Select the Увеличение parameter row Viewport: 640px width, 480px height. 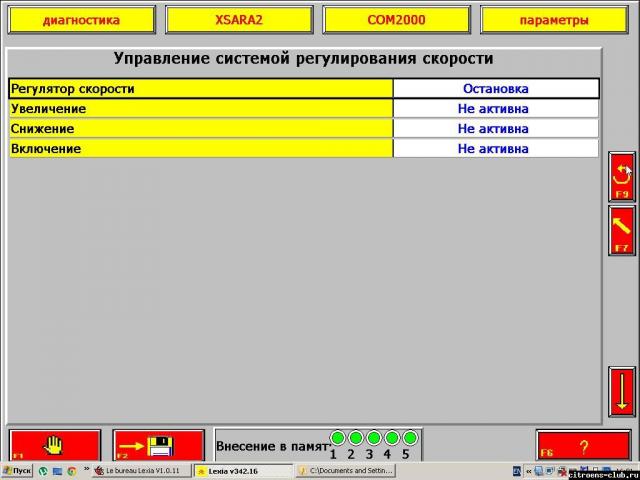200,109
